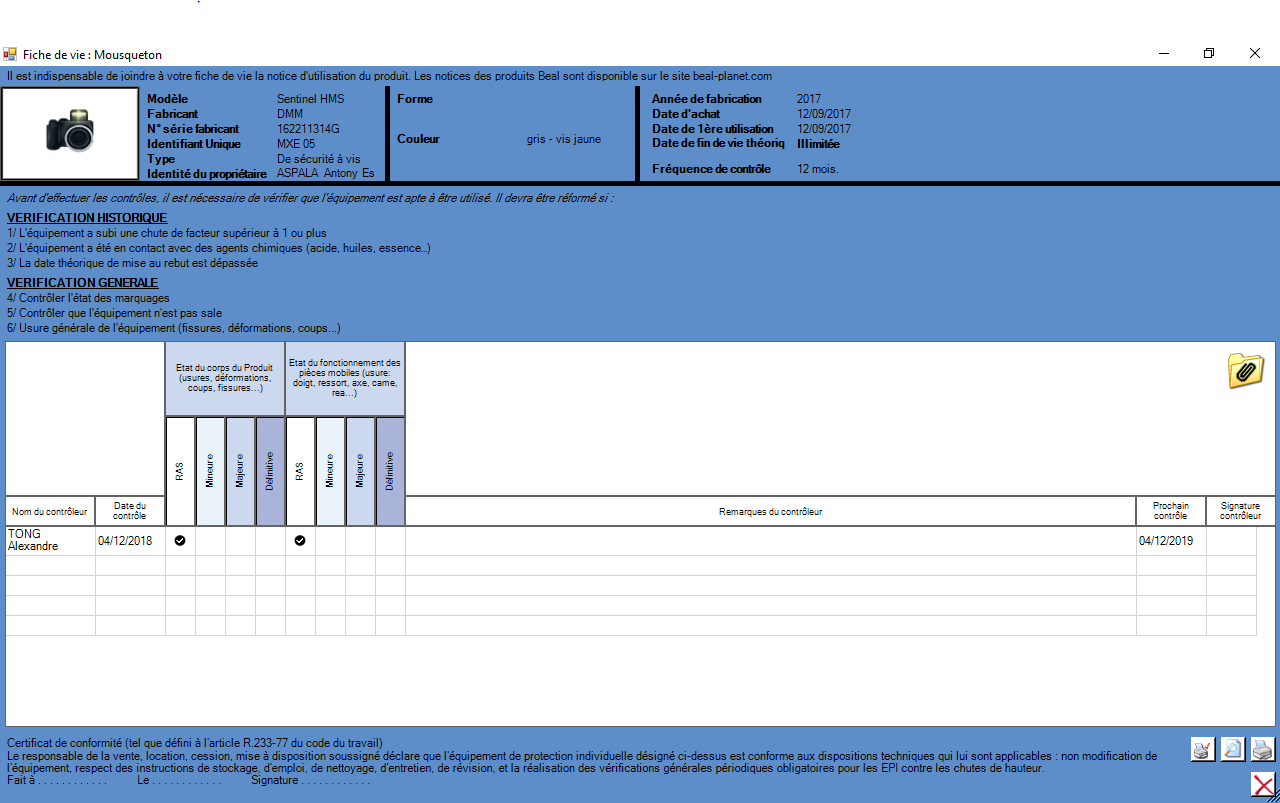This screenshot has width=1280, height=803.
Task: Toggle RAS checkmark under Etat du fonctionnement
Action: [x=300, y=541]
